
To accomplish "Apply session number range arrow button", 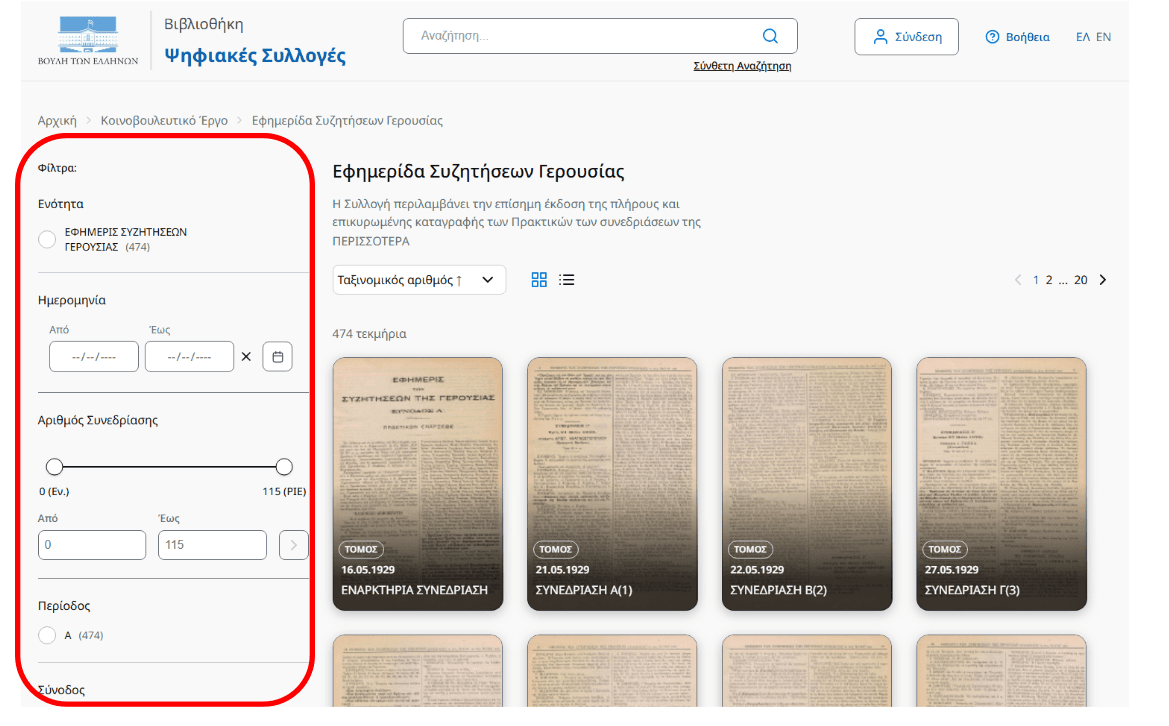I will 293,545.
